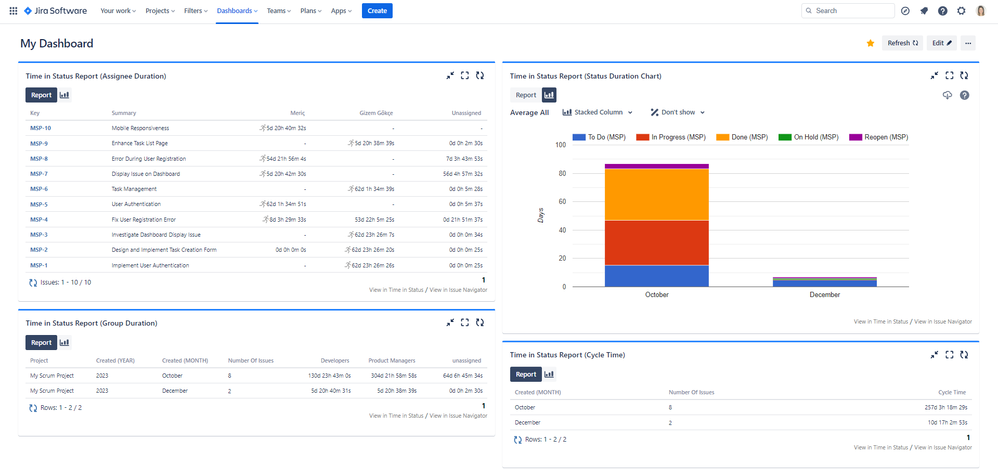Minimize the Group Duration gadget

pos(450,323)
